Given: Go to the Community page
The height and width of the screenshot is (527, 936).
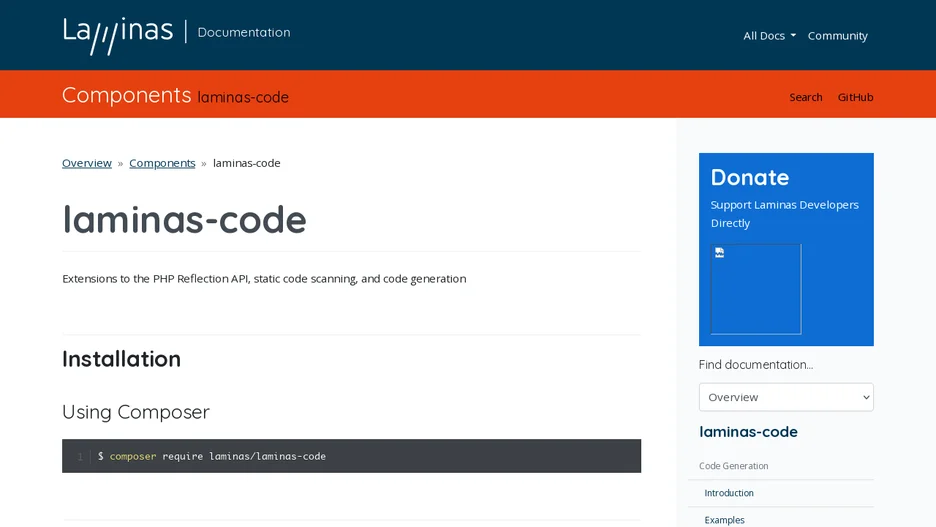Looking at the screenshot, I should coord(838,36).
